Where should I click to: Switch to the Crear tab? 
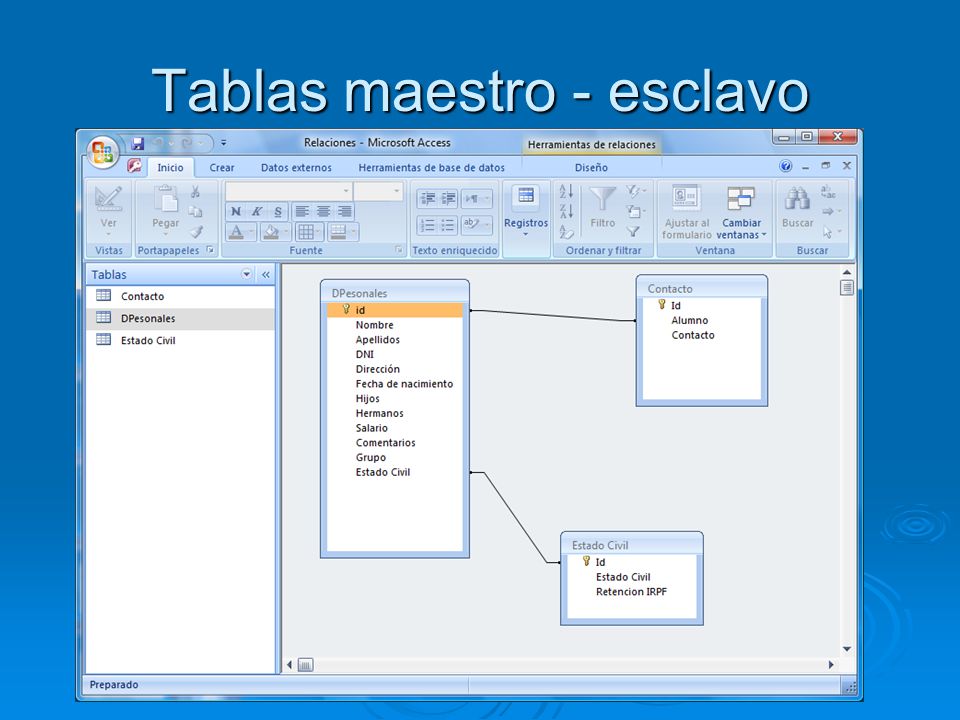click(222, 167)
